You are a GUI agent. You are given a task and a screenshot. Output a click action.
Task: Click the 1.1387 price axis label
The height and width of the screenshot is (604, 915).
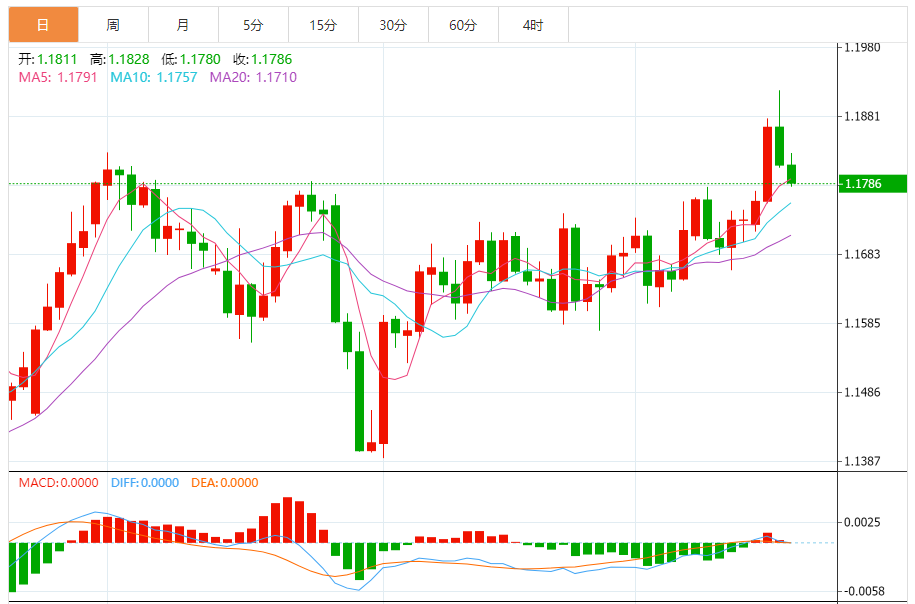[x=862, y=461]
